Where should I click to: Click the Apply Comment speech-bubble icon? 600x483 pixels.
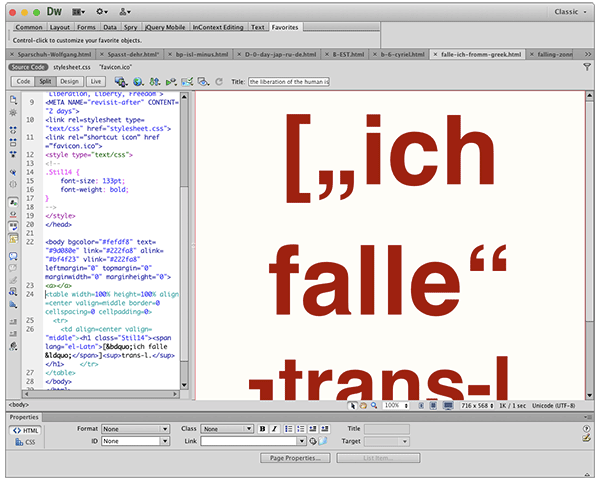(x=13, y=256)
